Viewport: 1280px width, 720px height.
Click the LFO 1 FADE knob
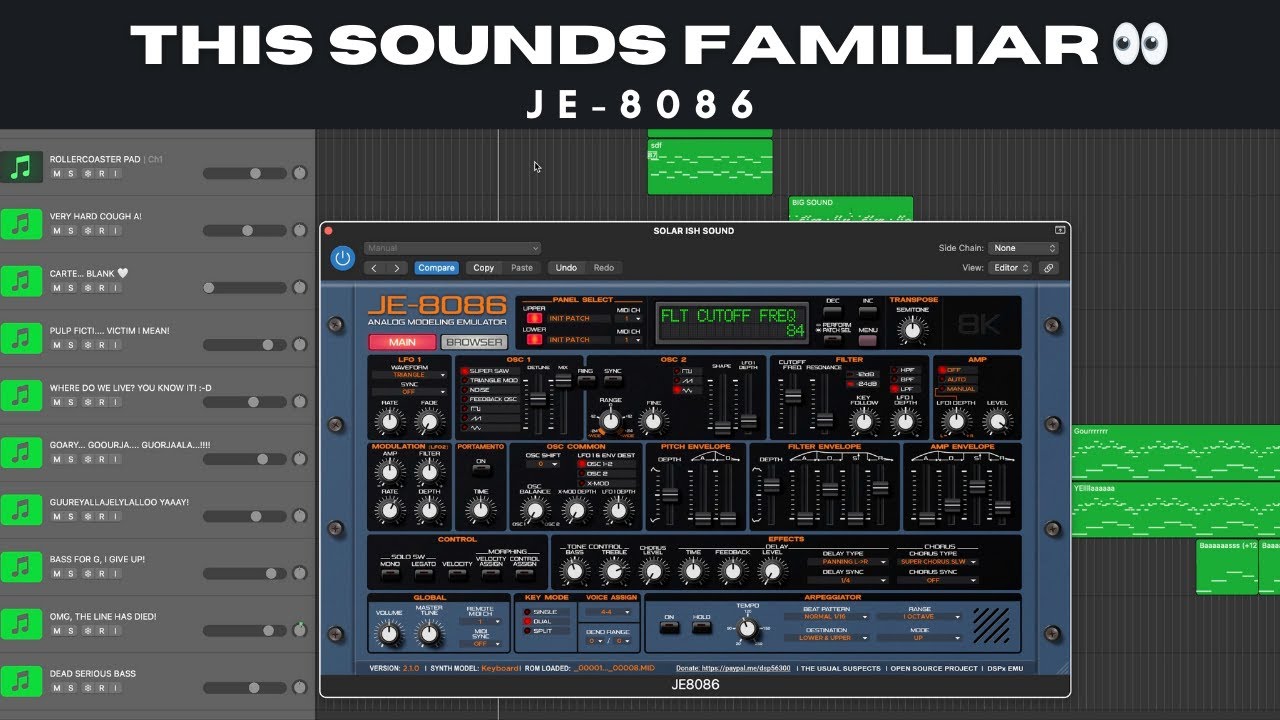[430, 420]
